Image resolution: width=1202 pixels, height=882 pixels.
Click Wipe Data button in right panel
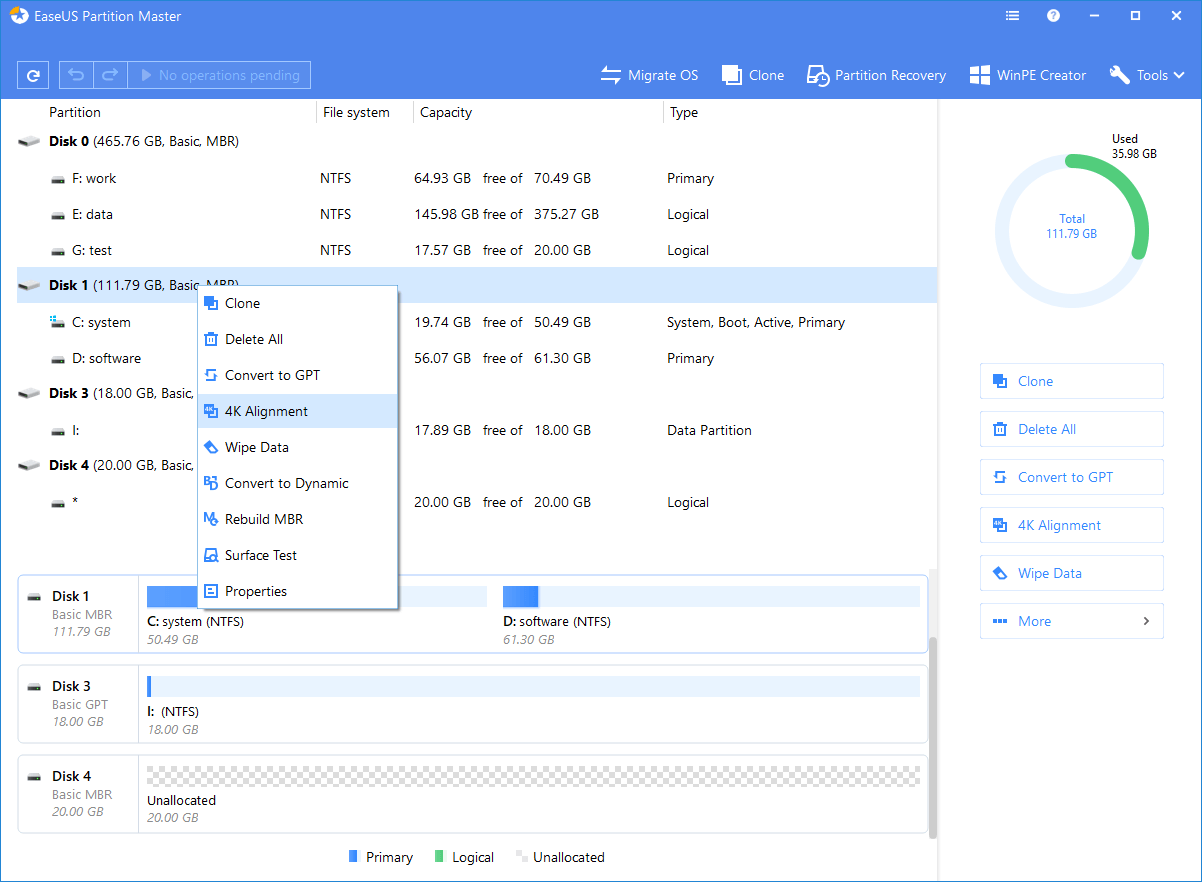(x=1071, y=573)
